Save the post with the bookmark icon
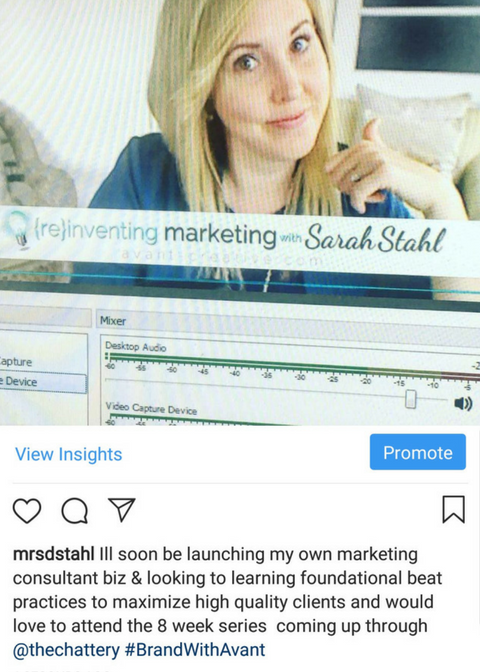Image resolution: width=480 pixels, height=672 pixels. click(453, 509)
